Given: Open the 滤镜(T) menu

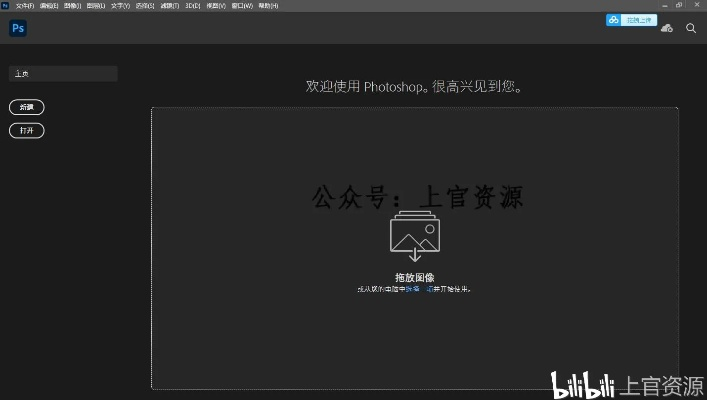Looking at the screenshot, I should tap(169, 6).
